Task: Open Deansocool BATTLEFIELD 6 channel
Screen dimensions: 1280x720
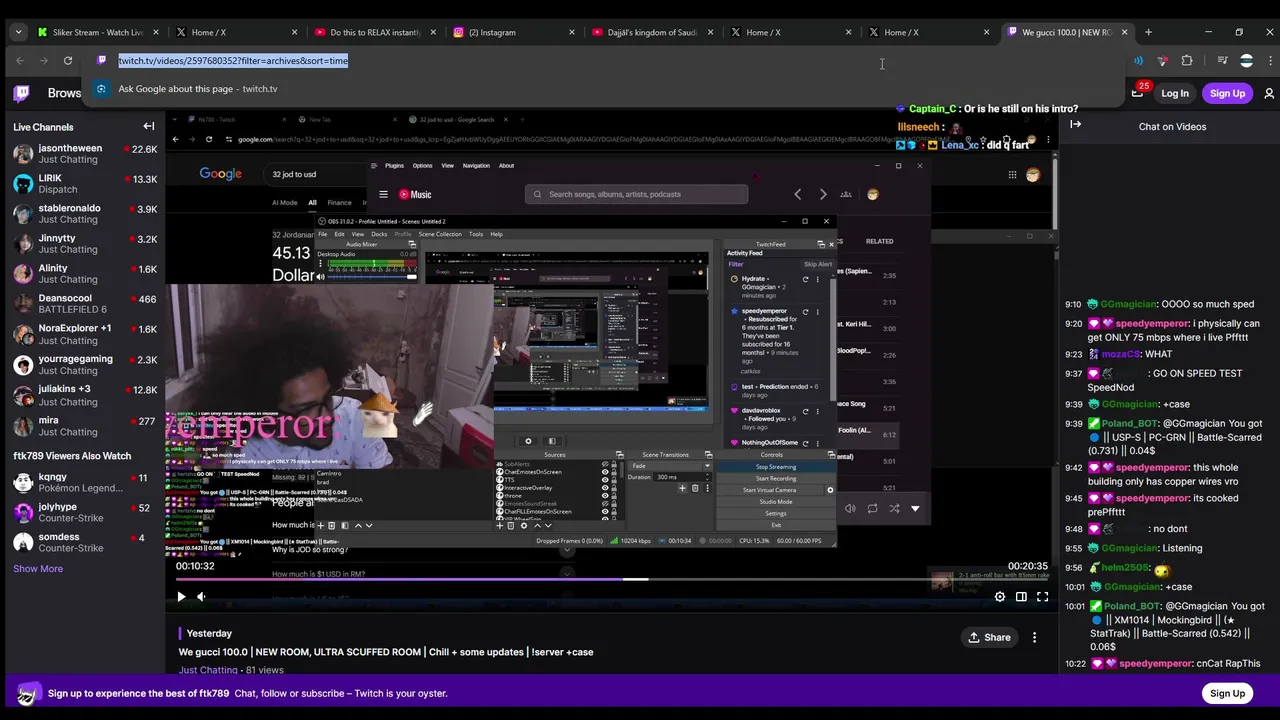Action: (85, 304)
